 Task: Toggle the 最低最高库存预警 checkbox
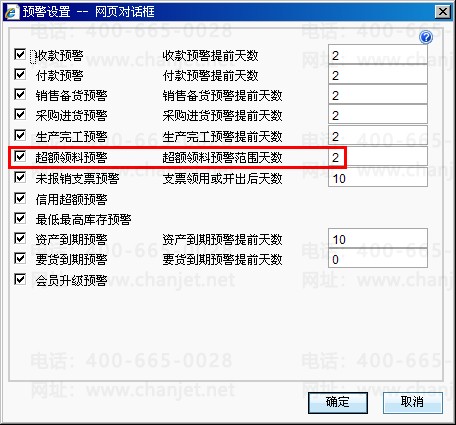pos(20,218)
